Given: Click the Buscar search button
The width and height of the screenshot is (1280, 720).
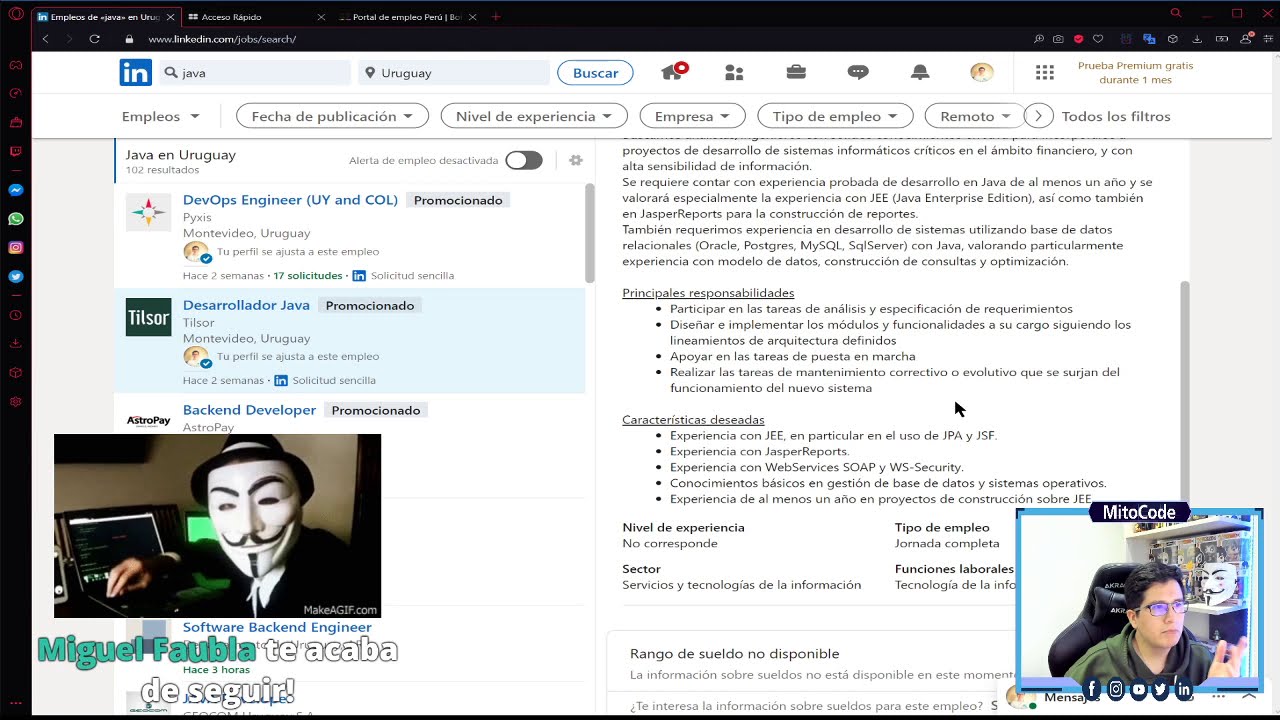Looking at the screenshot, I should click(595, 73).
